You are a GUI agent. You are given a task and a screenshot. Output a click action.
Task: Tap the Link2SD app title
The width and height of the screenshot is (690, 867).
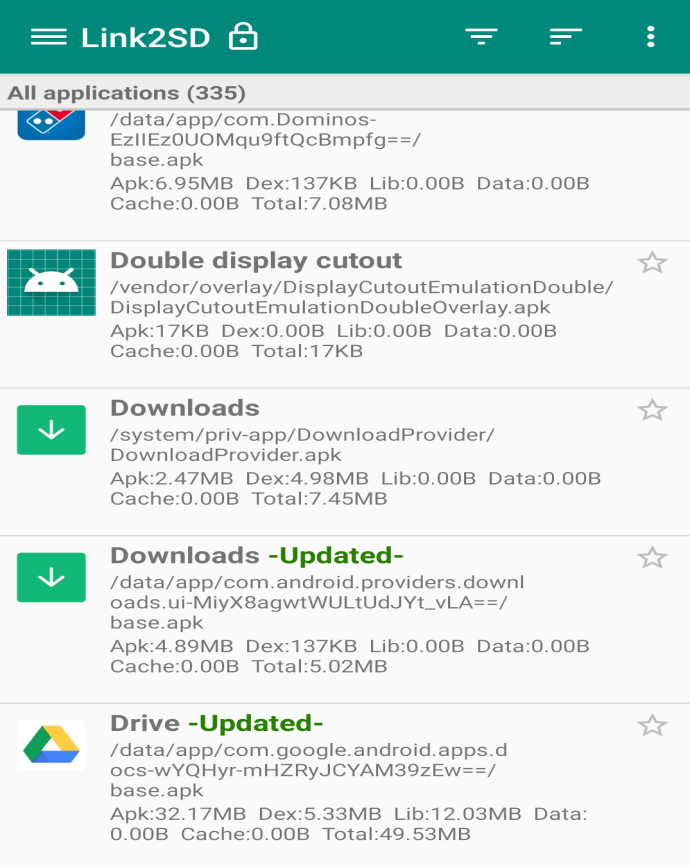pos(145,38)
